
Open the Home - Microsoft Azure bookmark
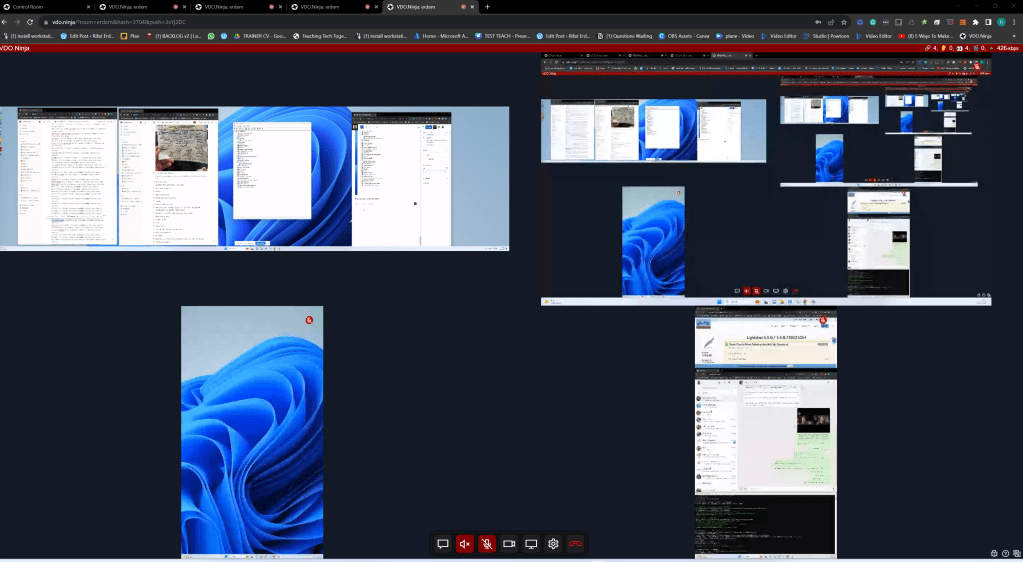(x=442, y=36)
